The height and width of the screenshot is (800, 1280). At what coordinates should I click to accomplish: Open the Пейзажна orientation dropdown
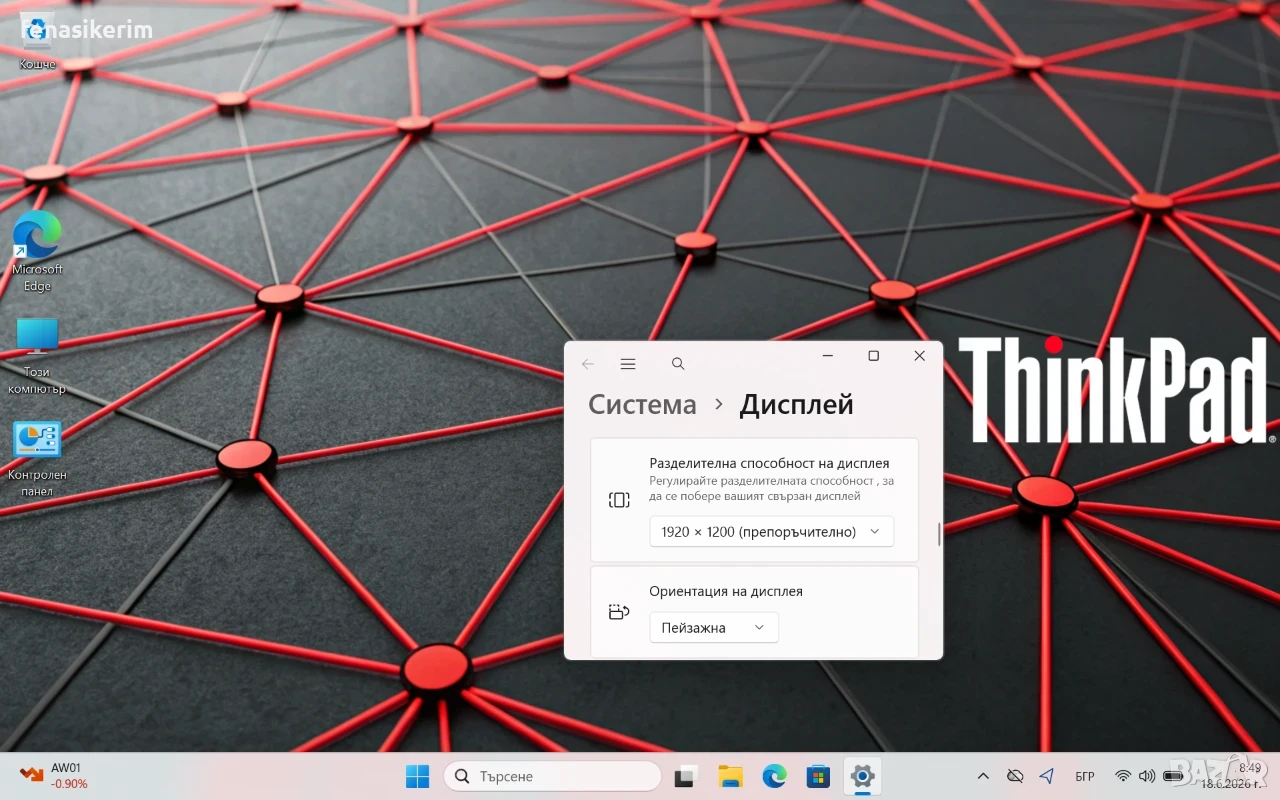pos(713,627)
